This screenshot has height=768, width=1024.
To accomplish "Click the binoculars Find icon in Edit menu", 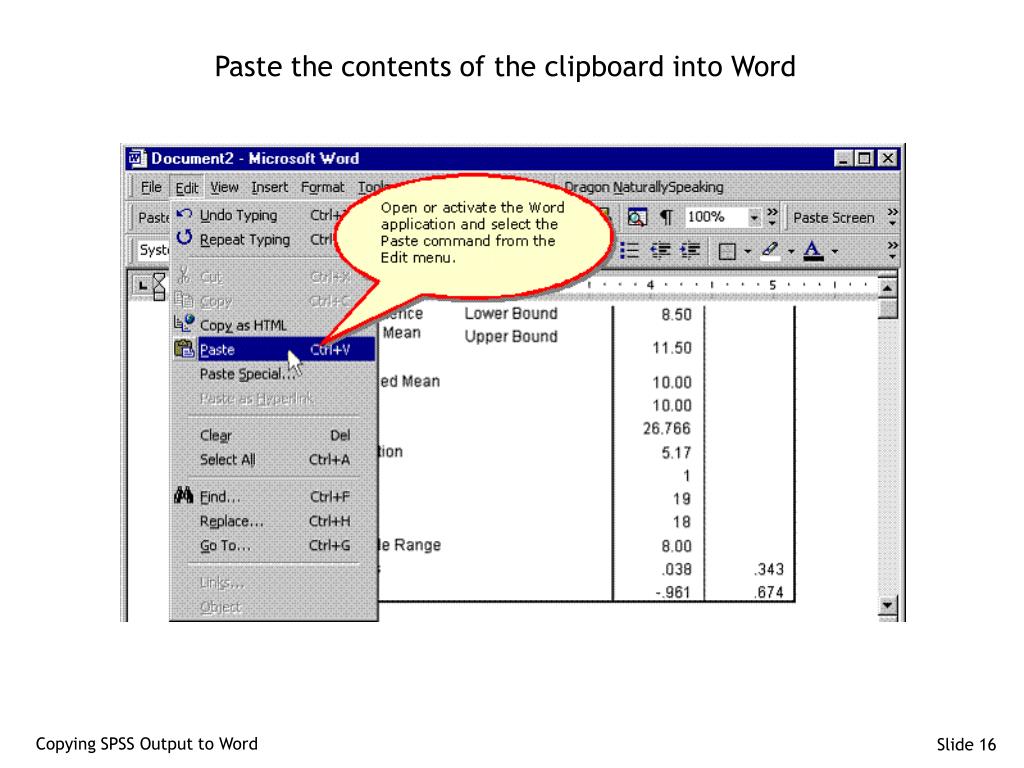I will point(184,496).
